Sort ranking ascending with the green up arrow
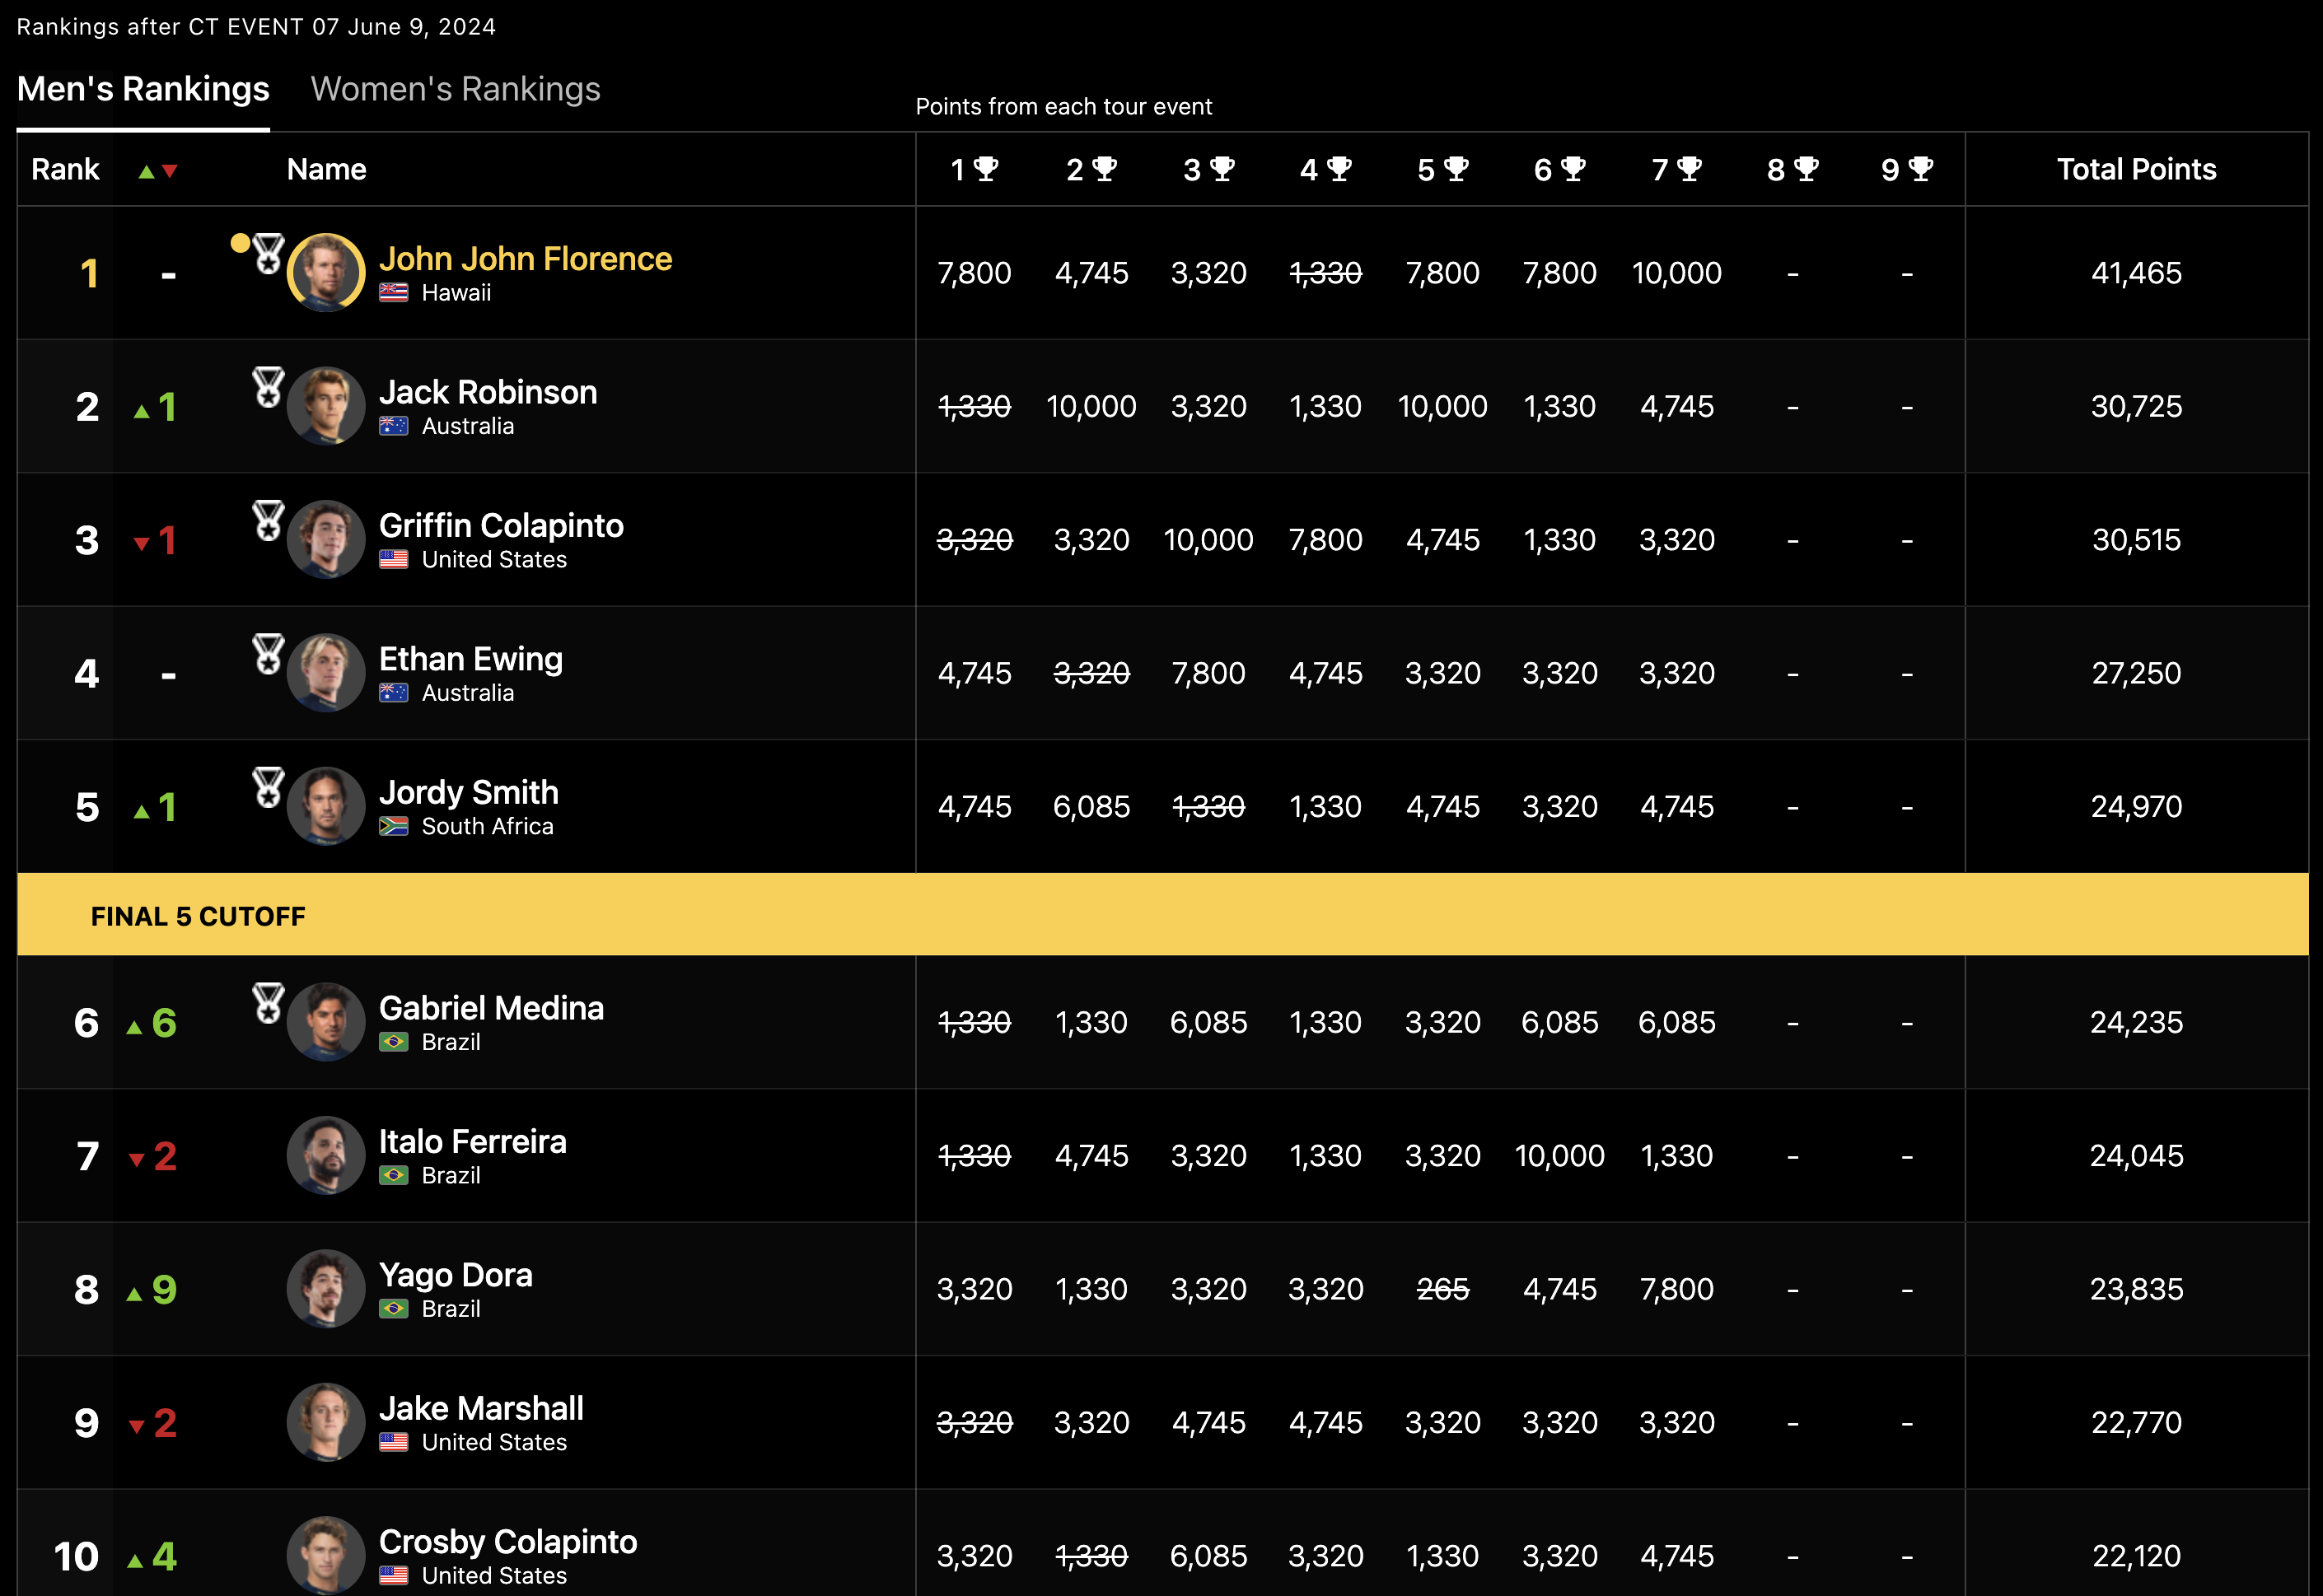Screen dimensions: 2323x1596 (146, 171)
